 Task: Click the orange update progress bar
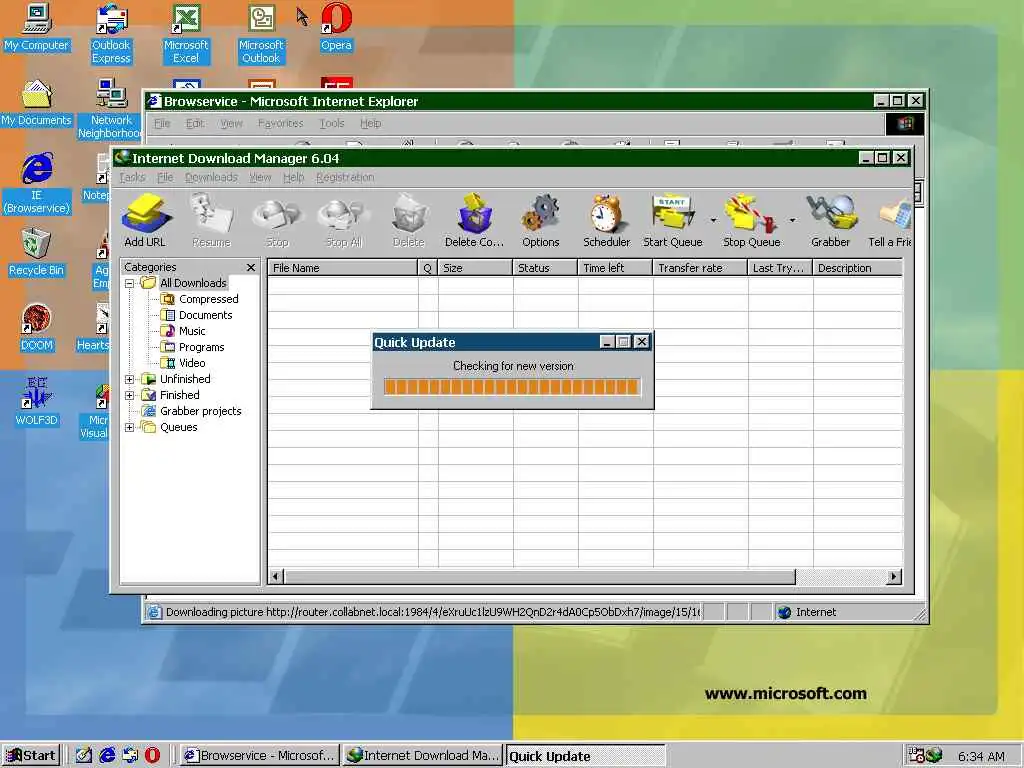click(512, 387)
